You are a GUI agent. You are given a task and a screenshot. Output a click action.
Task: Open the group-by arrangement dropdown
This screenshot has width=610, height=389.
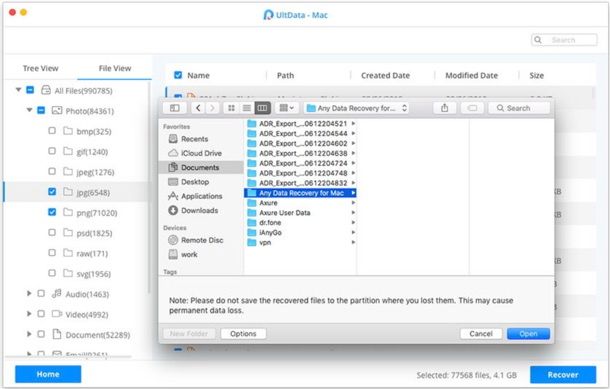click(286, 108)
